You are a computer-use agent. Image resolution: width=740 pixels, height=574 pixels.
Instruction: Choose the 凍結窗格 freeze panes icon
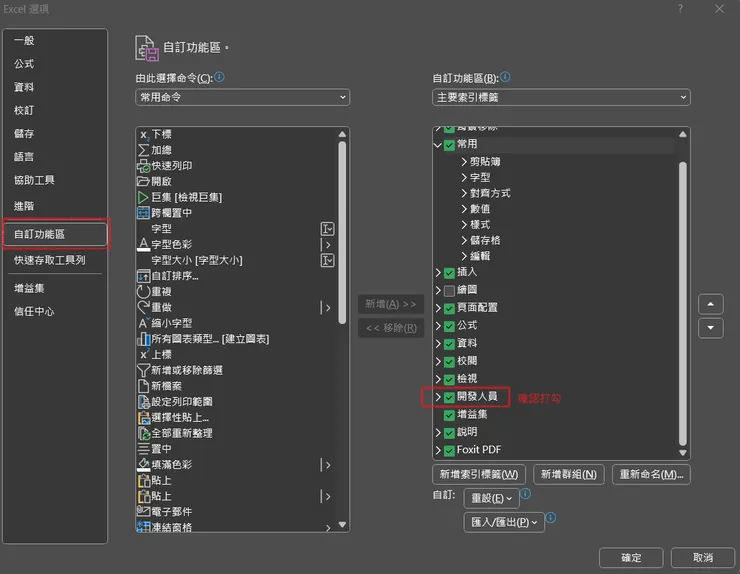pyautogui.click(x=143, y=526)
